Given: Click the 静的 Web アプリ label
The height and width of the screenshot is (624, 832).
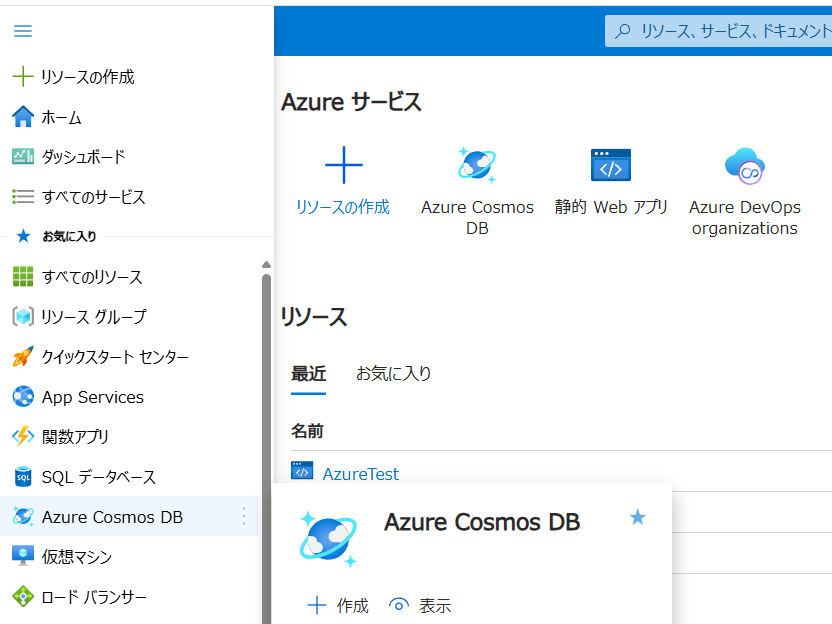Looking at the screenshot, I should [x=611, y=207].
